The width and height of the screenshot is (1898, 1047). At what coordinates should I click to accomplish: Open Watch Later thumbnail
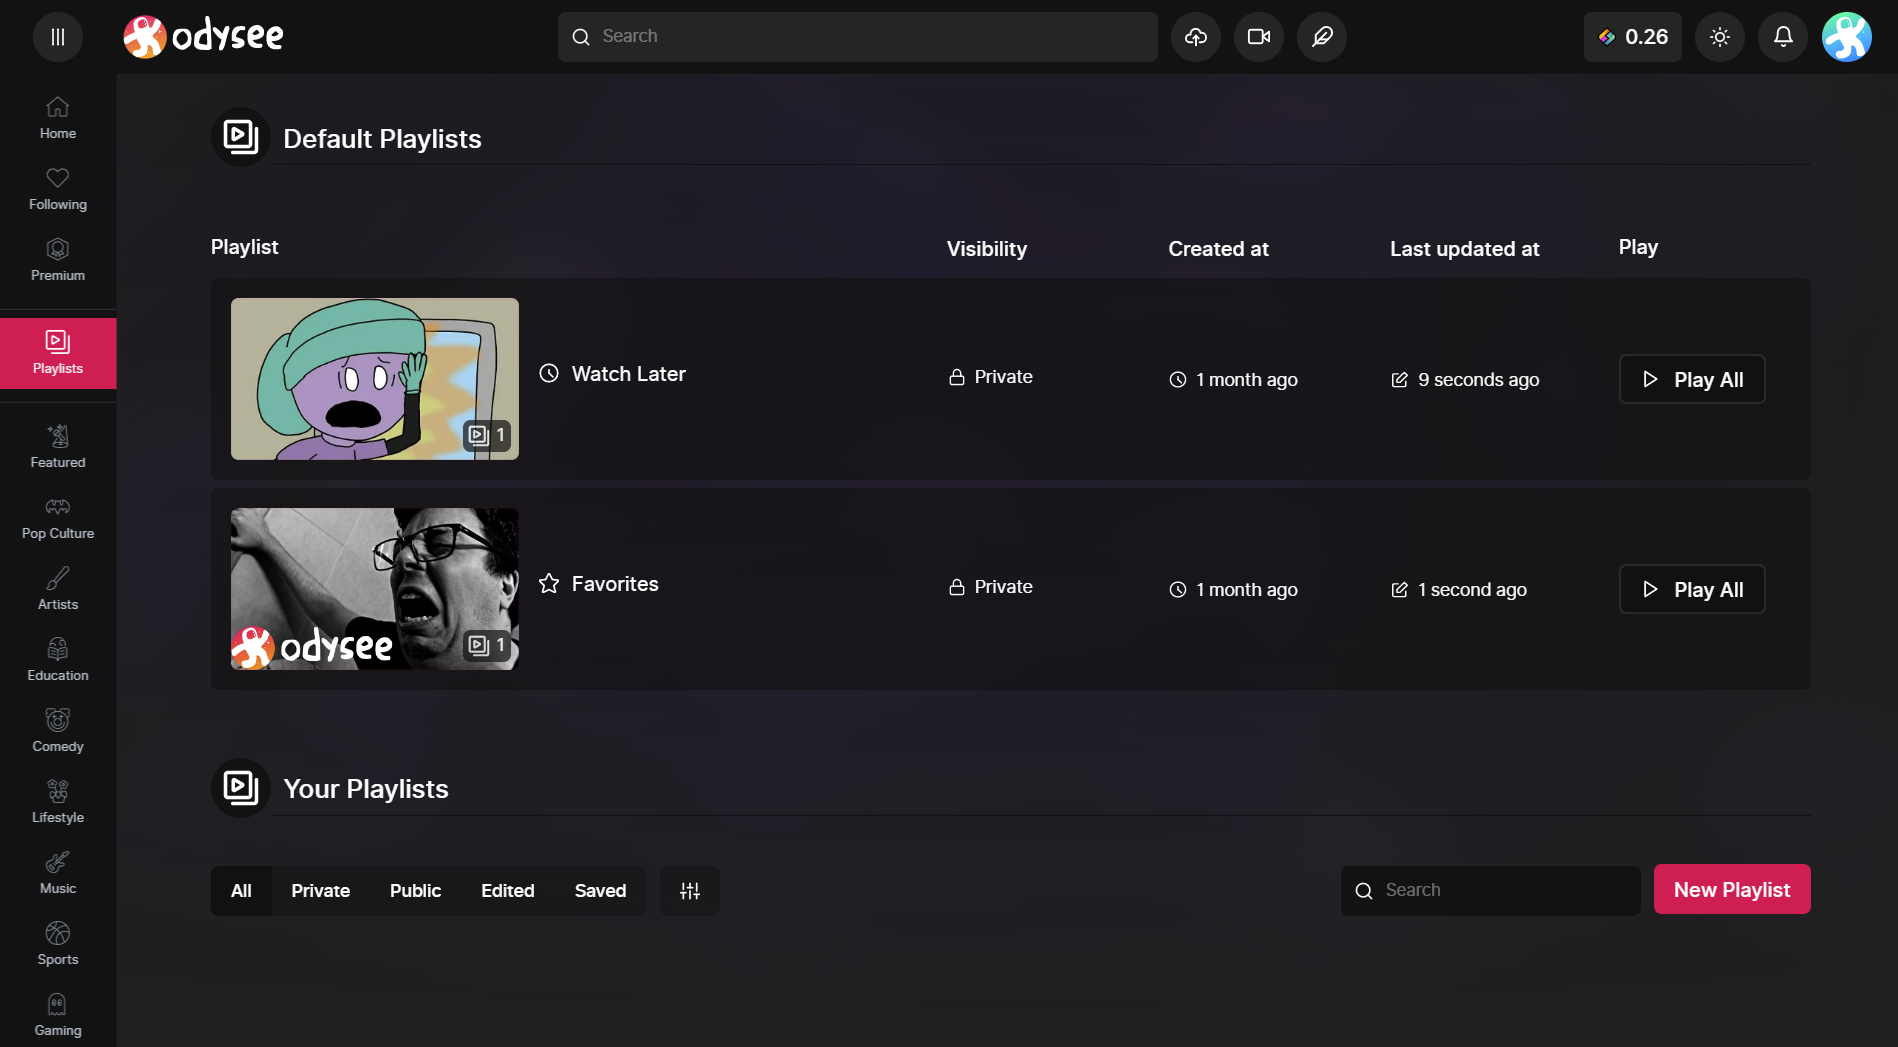375,379
